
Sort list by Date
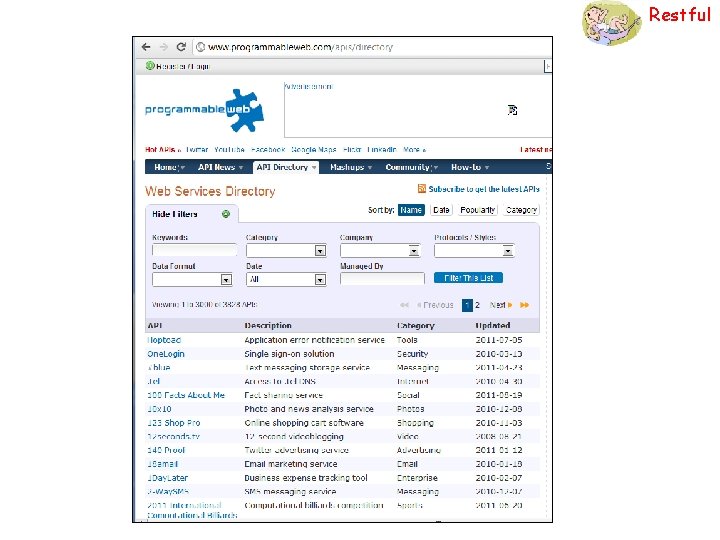click(441, 210)
